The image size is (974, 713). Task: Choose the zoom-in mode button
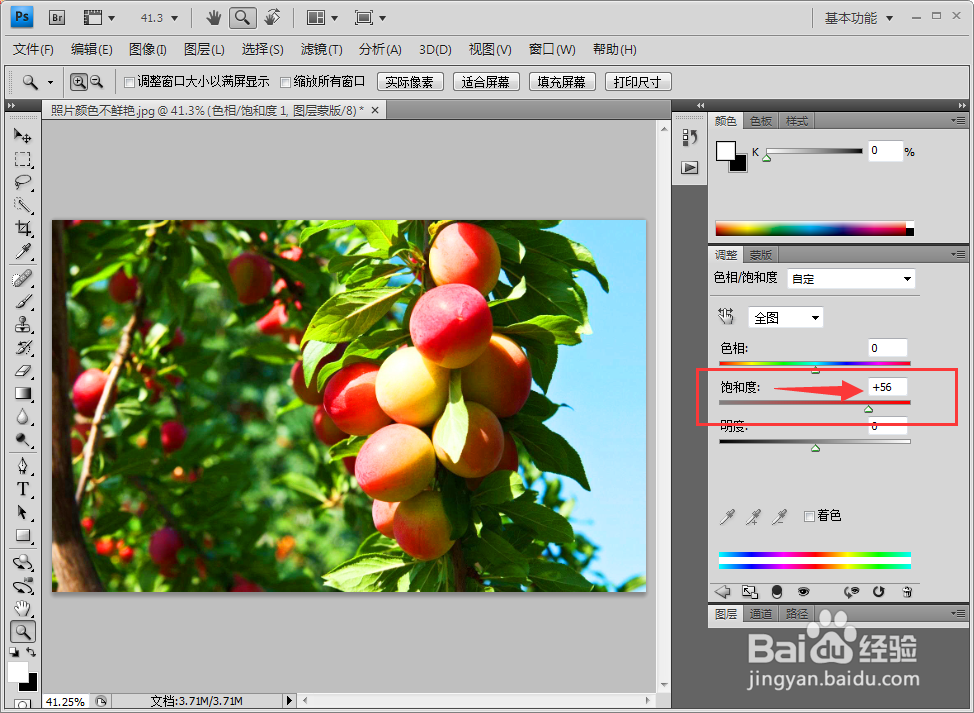[x=79, y=81]
